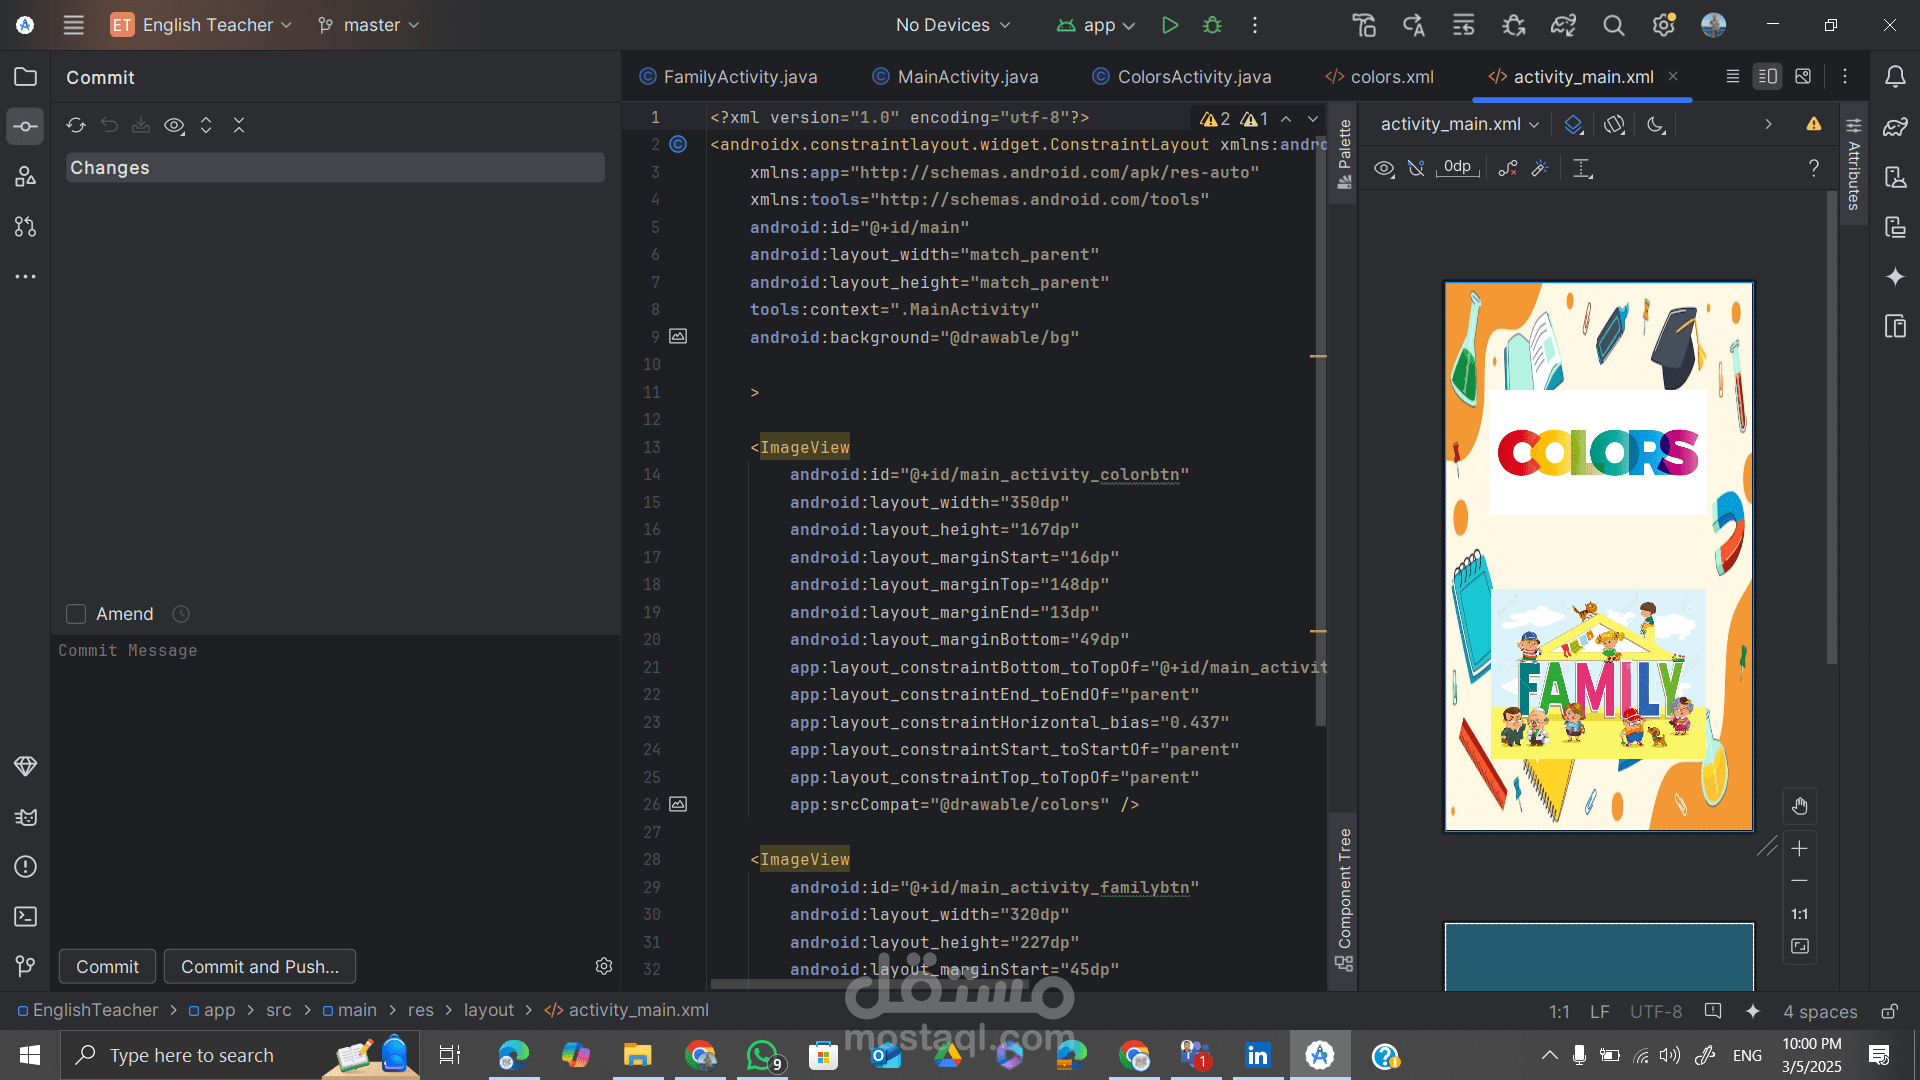
Task: Click the Commit and Push button
Action: 260,967
